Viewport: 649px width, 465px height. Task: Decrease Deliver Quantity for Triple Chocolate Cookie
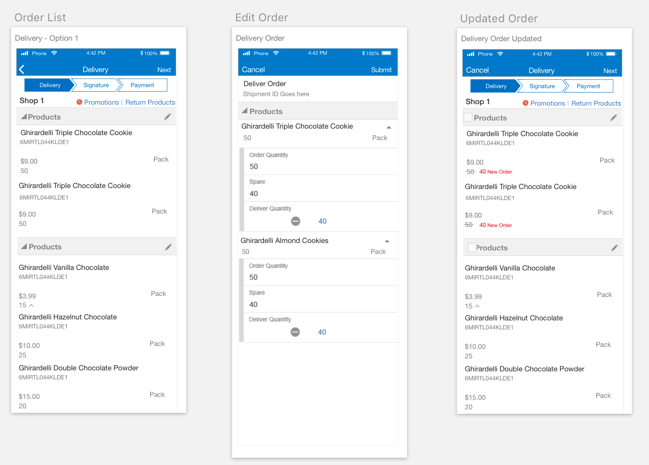[296, 221]
